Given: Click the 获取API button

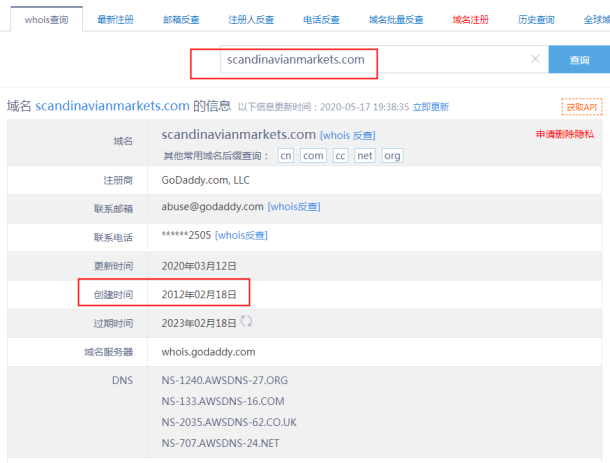Looking at the screenshot, I should 582,107.
